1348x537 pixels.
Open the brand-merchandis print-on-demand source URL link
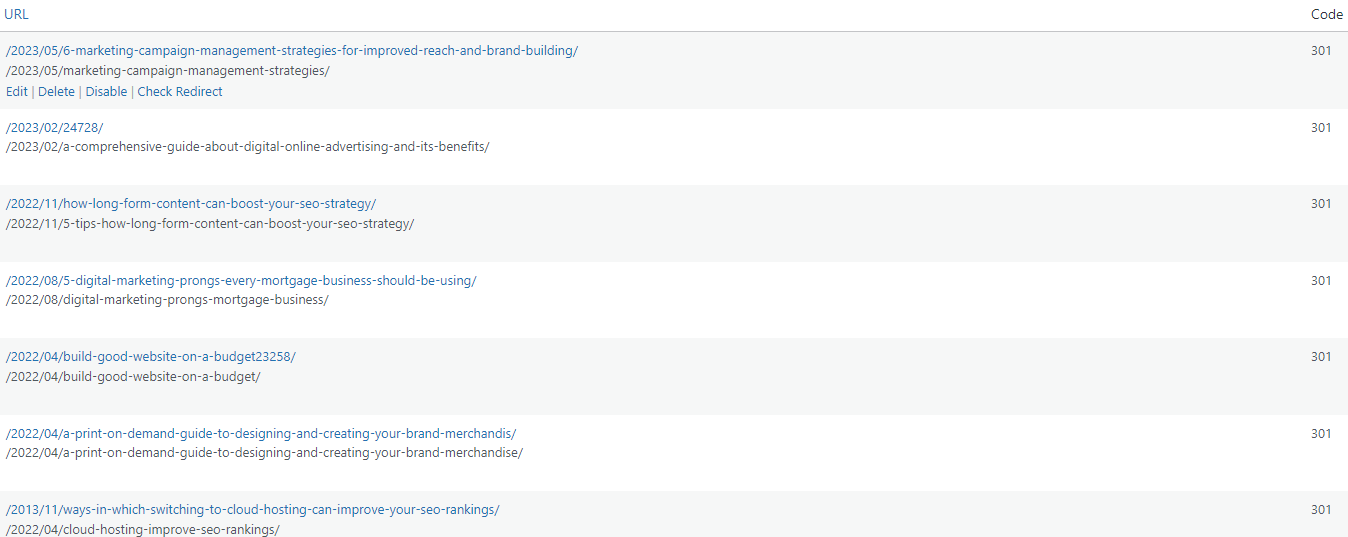tap(260, 434)
